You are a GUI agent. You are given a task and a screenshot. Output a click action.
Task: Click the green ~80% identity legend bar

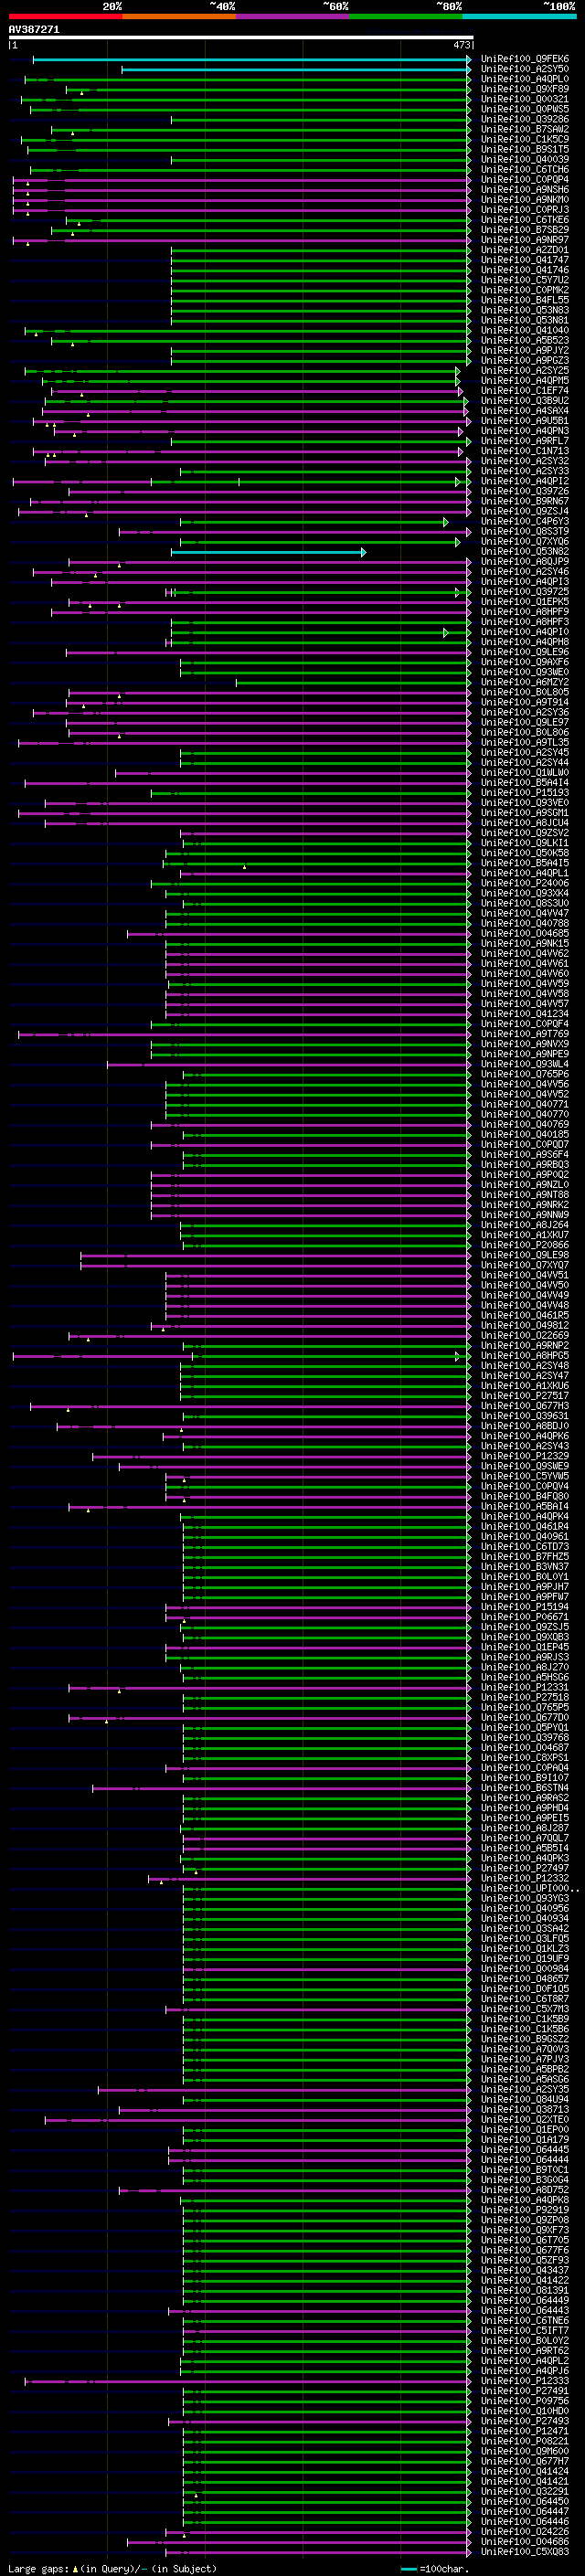coord(406,17)
